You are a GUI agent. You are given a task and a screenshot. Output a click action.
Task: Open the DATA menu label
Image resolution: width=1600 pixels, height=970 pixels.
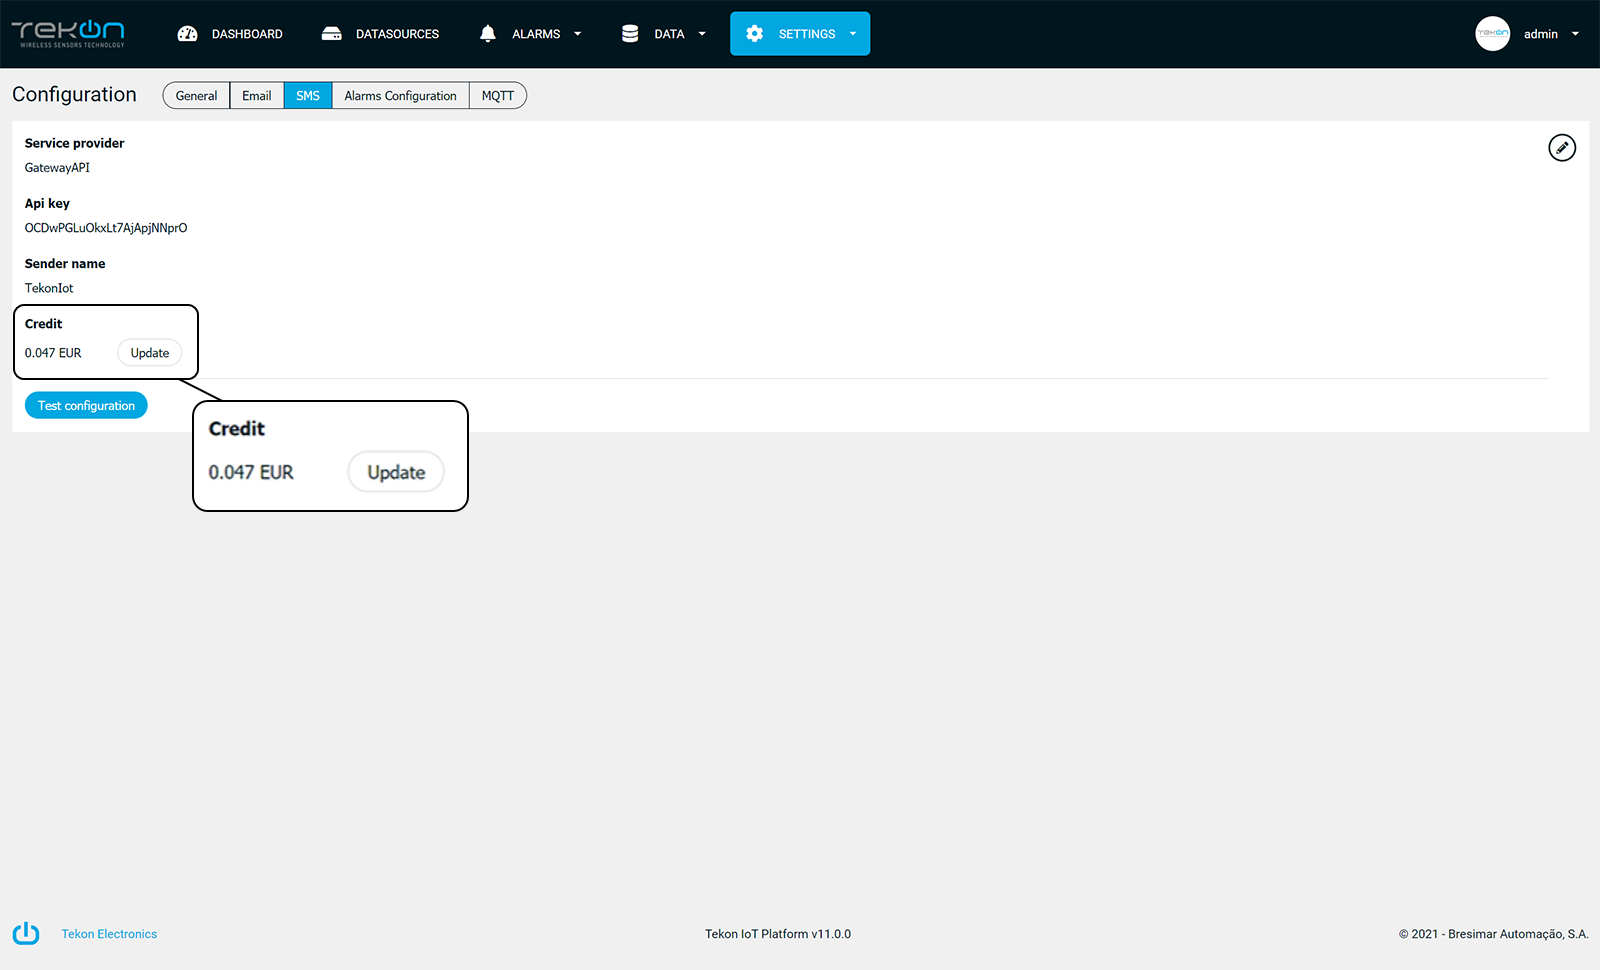point(669,34)
